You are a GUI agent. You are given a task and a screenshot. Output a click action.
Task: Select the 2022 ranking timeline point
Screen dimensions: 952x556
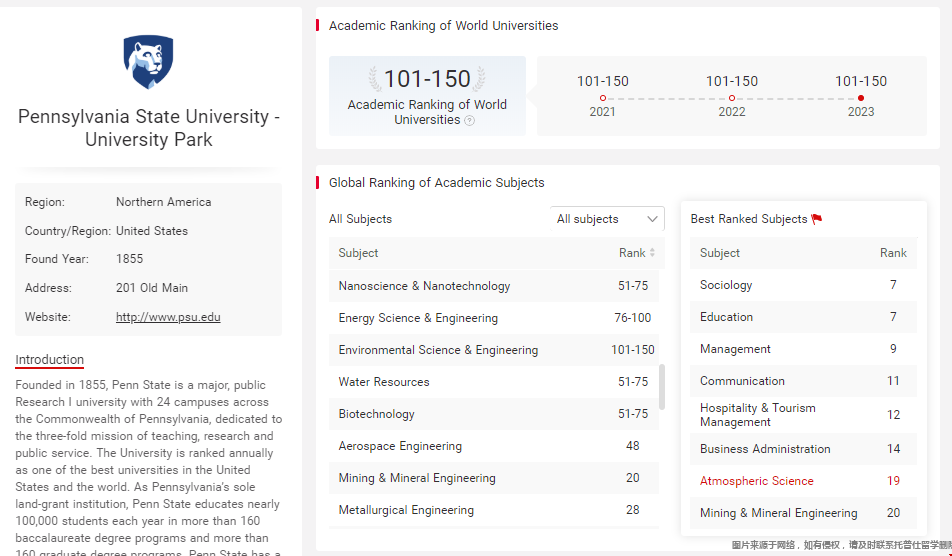[732, 98]
